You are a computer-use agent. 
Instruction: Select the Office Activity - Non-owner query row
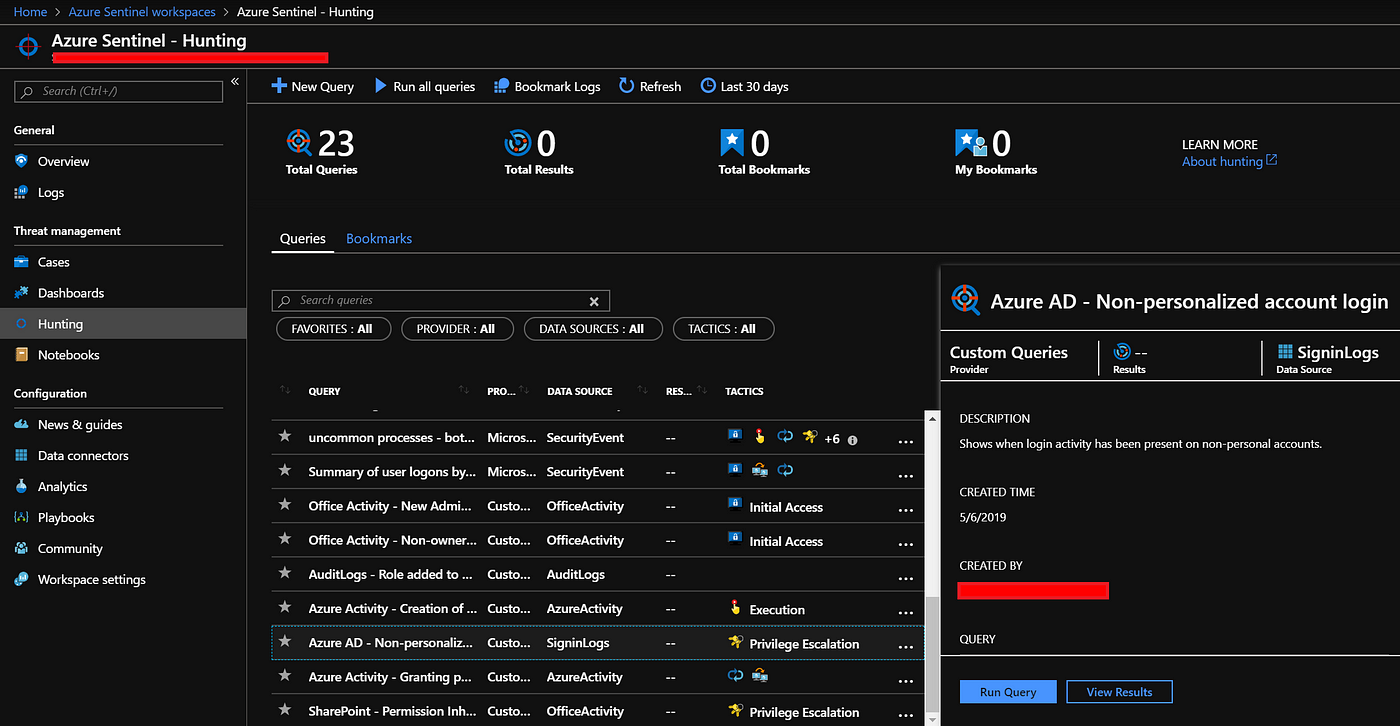[x=598, y=540]
